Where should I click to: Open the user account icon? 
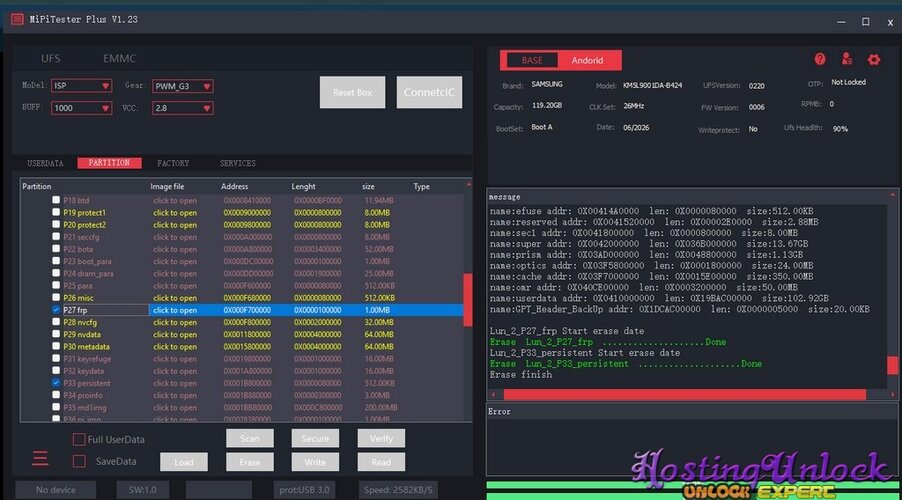847,59
